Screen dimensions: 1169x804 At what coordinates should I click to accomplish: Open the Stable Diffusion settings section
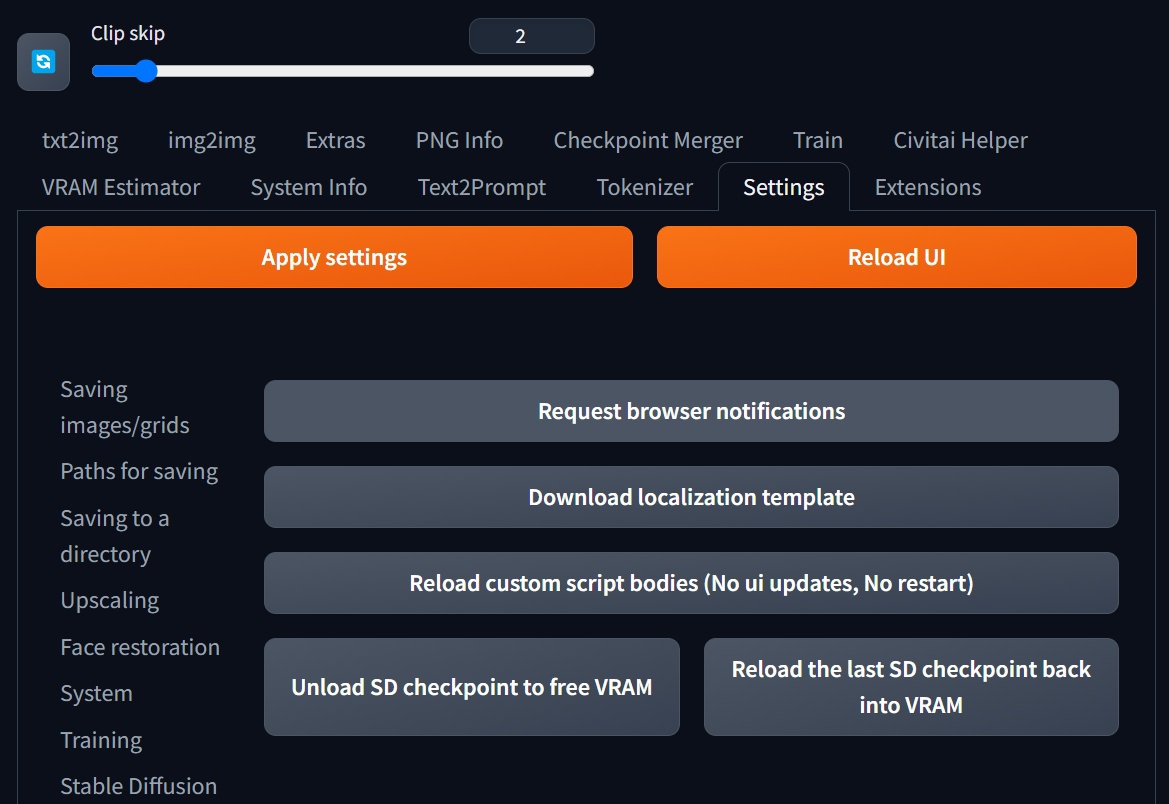pos(138,786)
